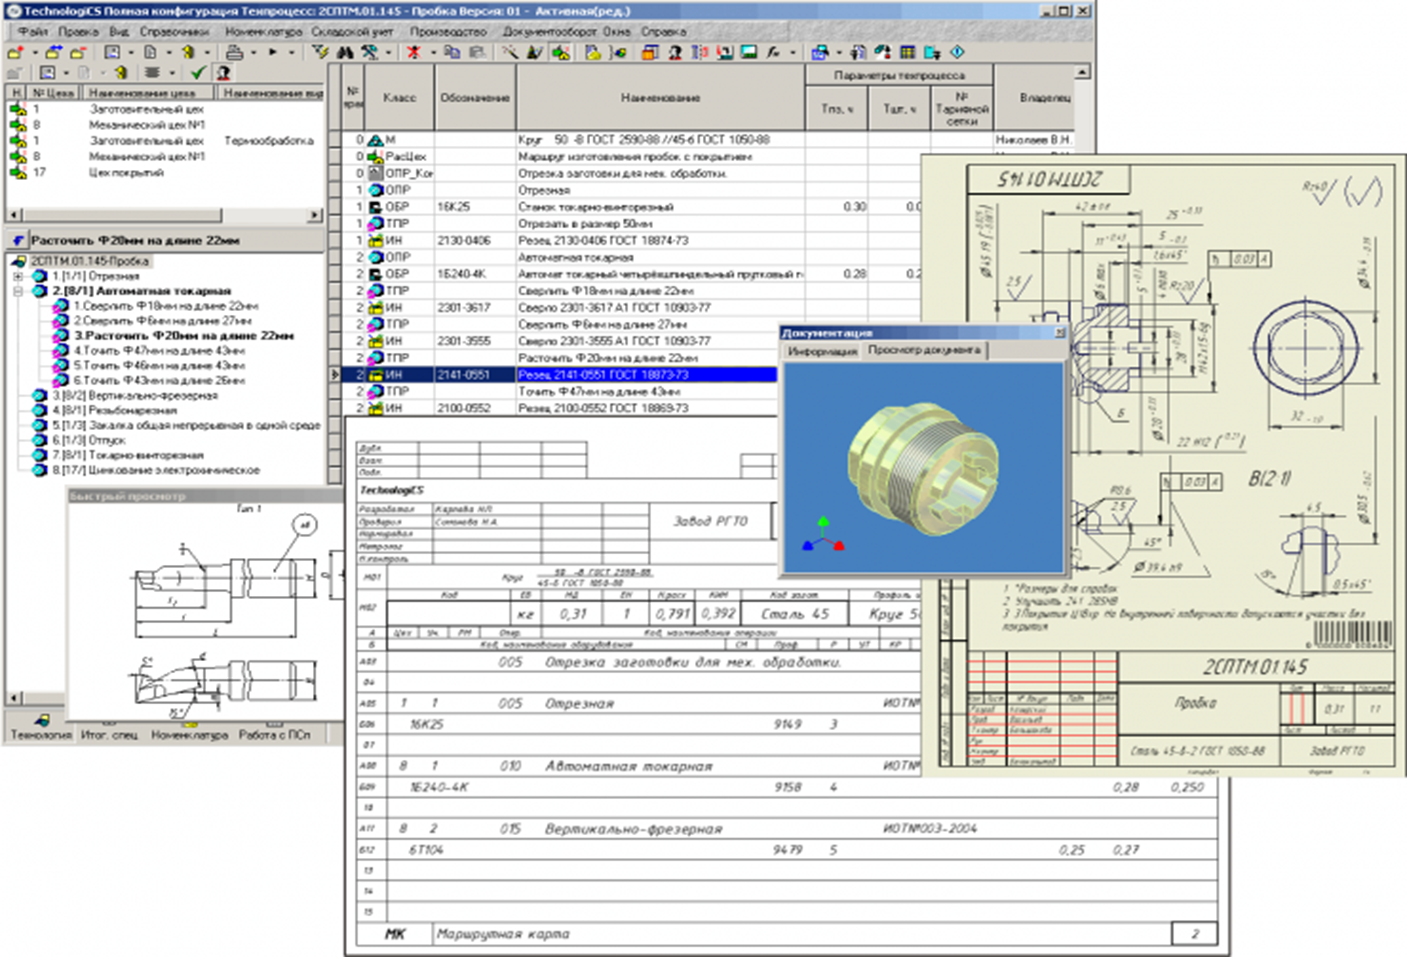Click the function fx toolbar icon
This screenshot has width=1407, height=957.
773,52
